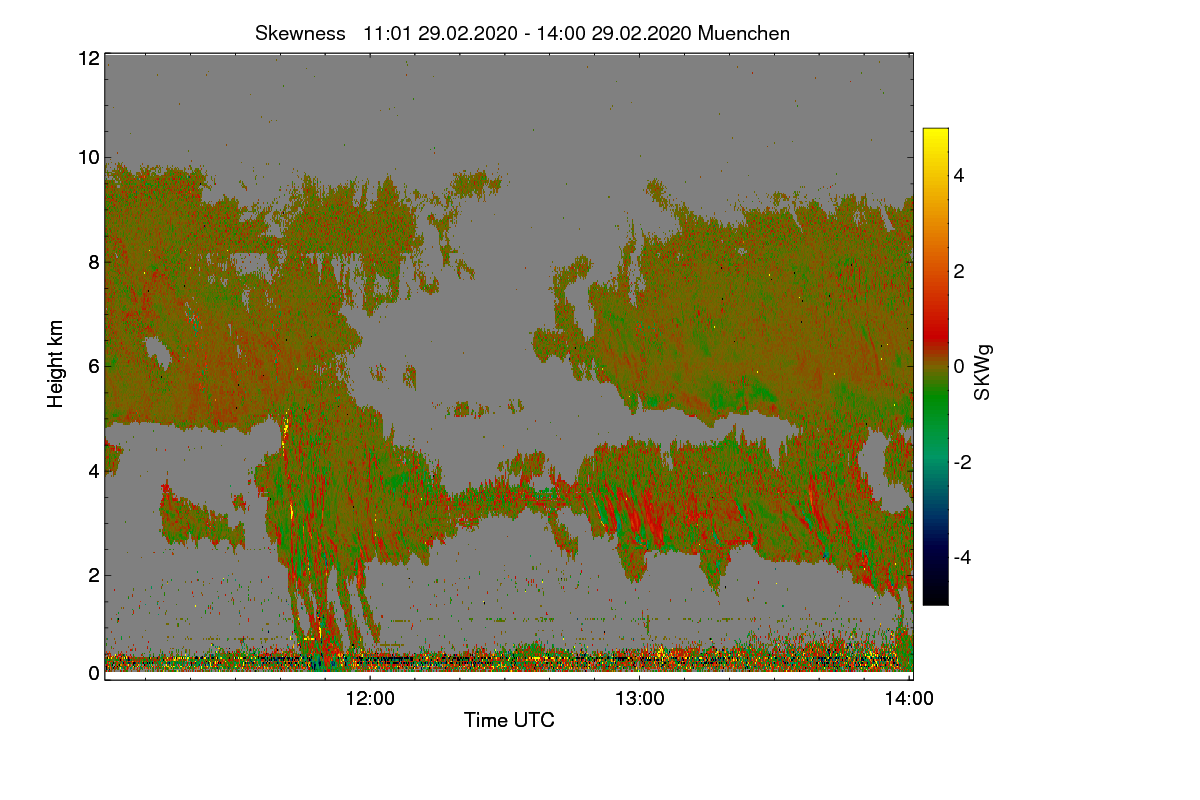Click the yellow top of the colorbar
The width and height of the screenshot is (1200, 800).
(935, 136)
